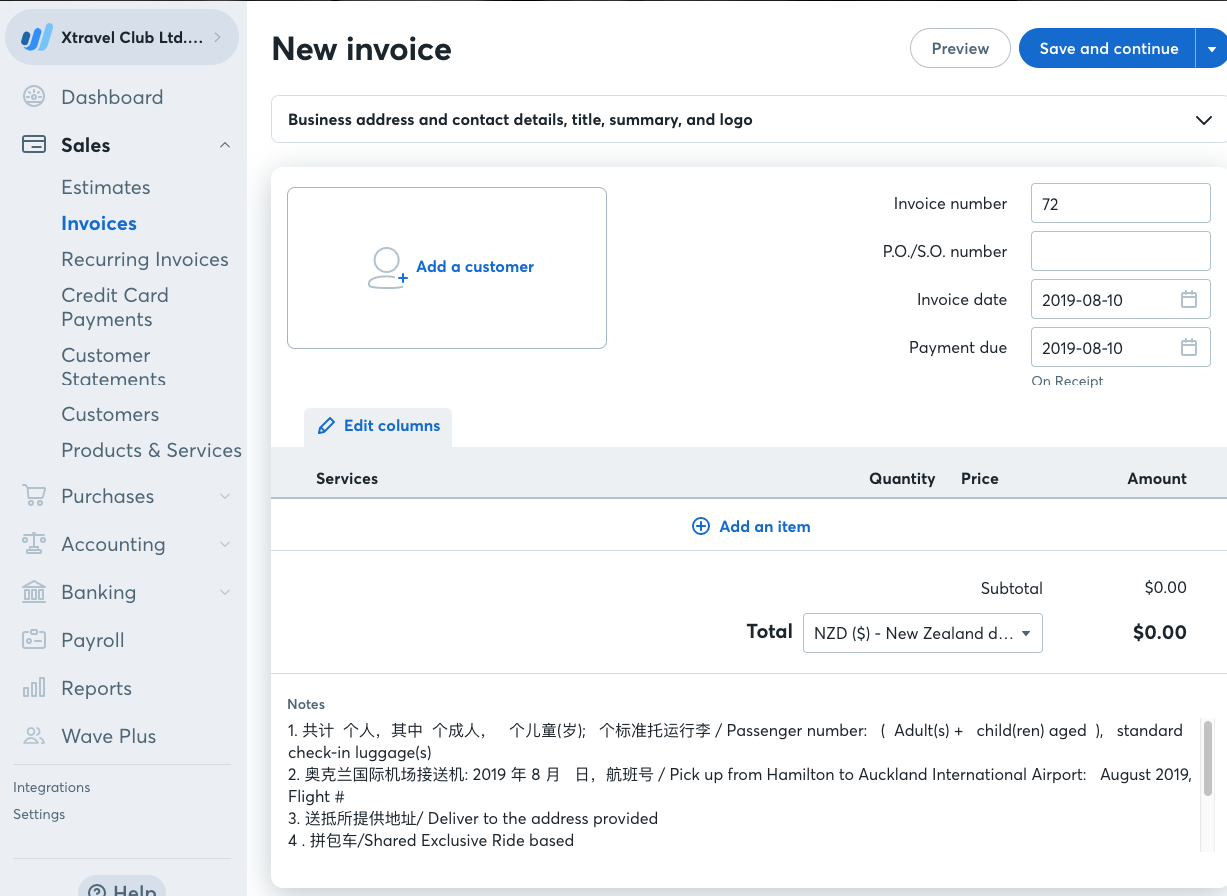Click the pencil icon beside Edit columns
The width and height of the screenshot is (1227, 896).
pos(326,426)
